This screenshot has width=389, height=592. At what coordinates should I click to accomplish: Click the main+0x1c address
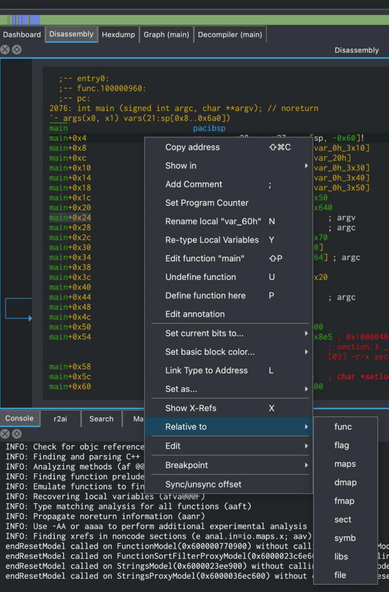coord(70,198)
